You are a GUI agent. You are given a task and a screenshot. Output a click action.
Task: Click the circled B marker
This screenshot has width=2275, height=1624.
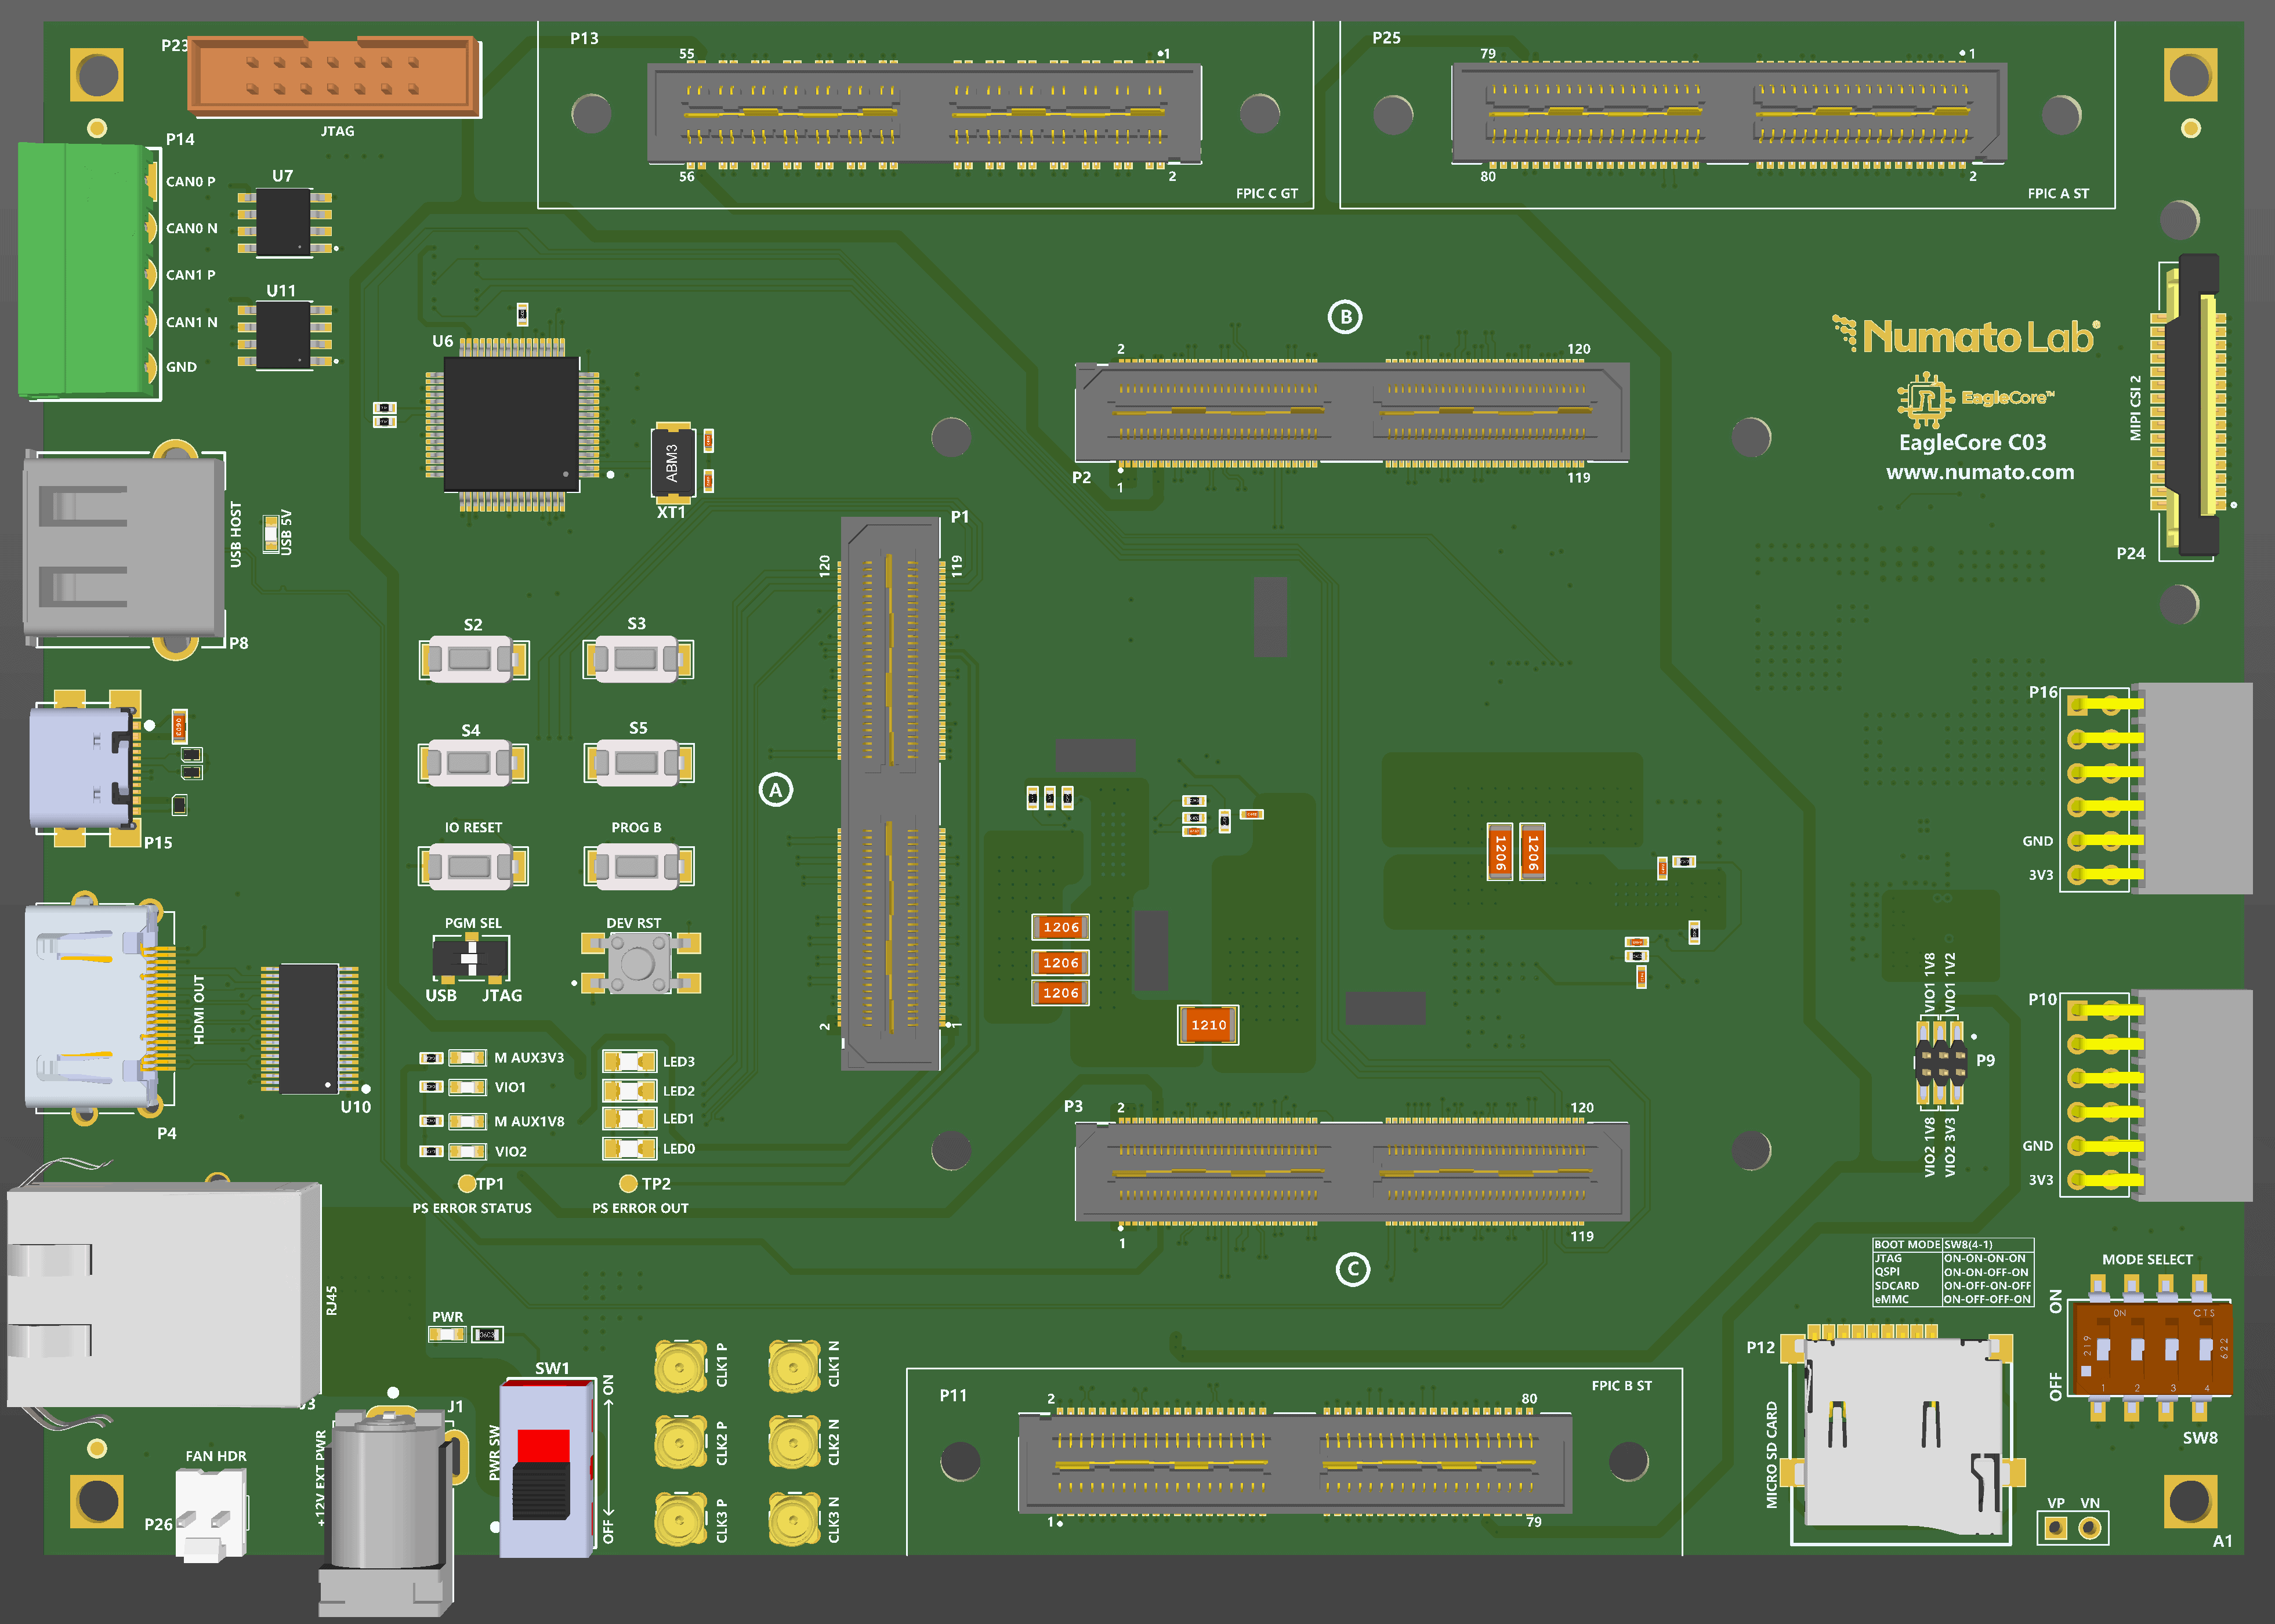click(x=1345, y=317)
